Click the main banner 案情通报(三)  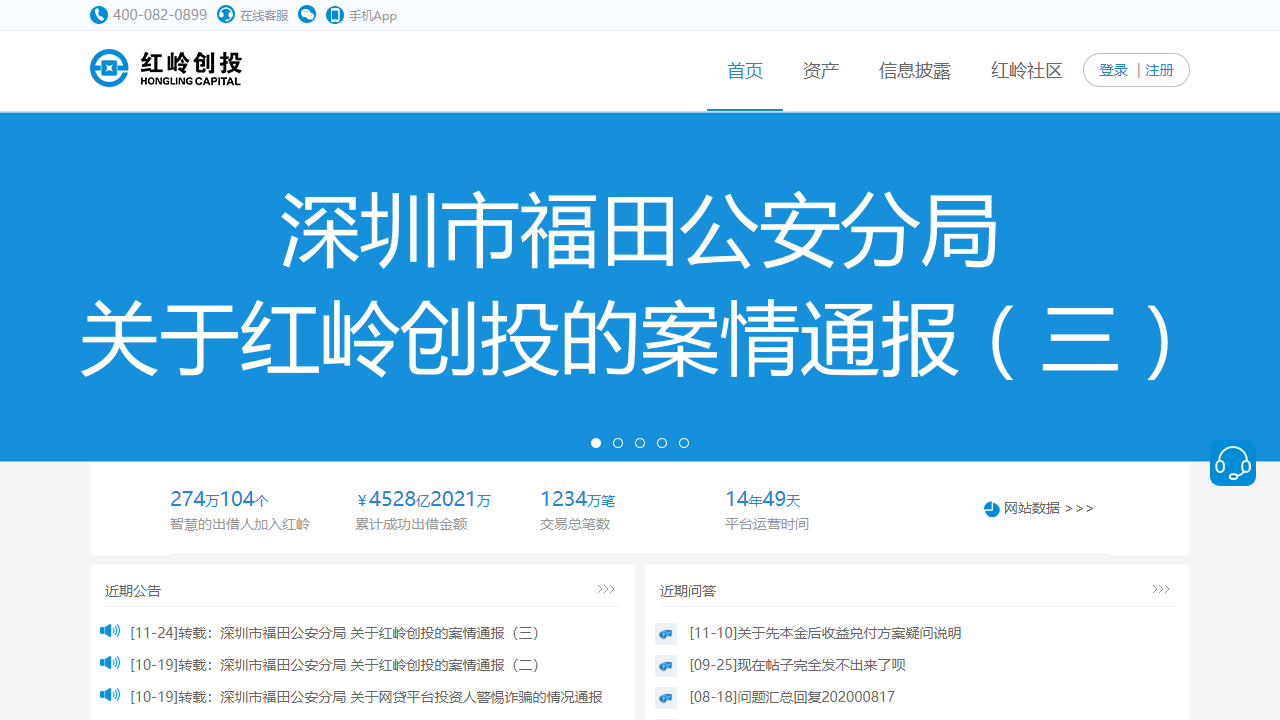tap(640, 287)
